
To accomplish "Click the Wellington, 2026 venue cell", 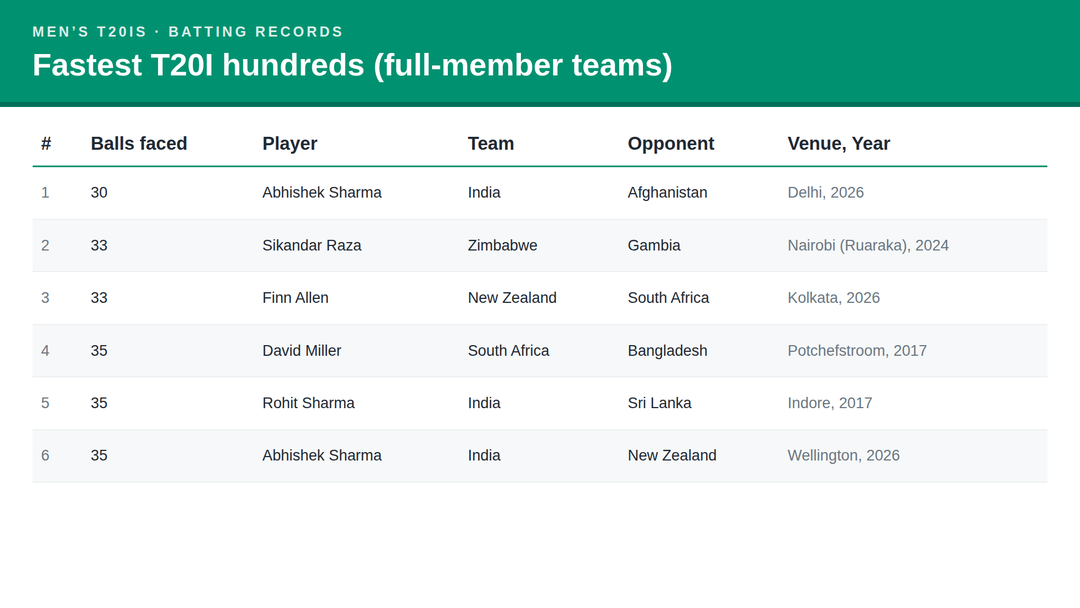I will [x=843, y=456].
